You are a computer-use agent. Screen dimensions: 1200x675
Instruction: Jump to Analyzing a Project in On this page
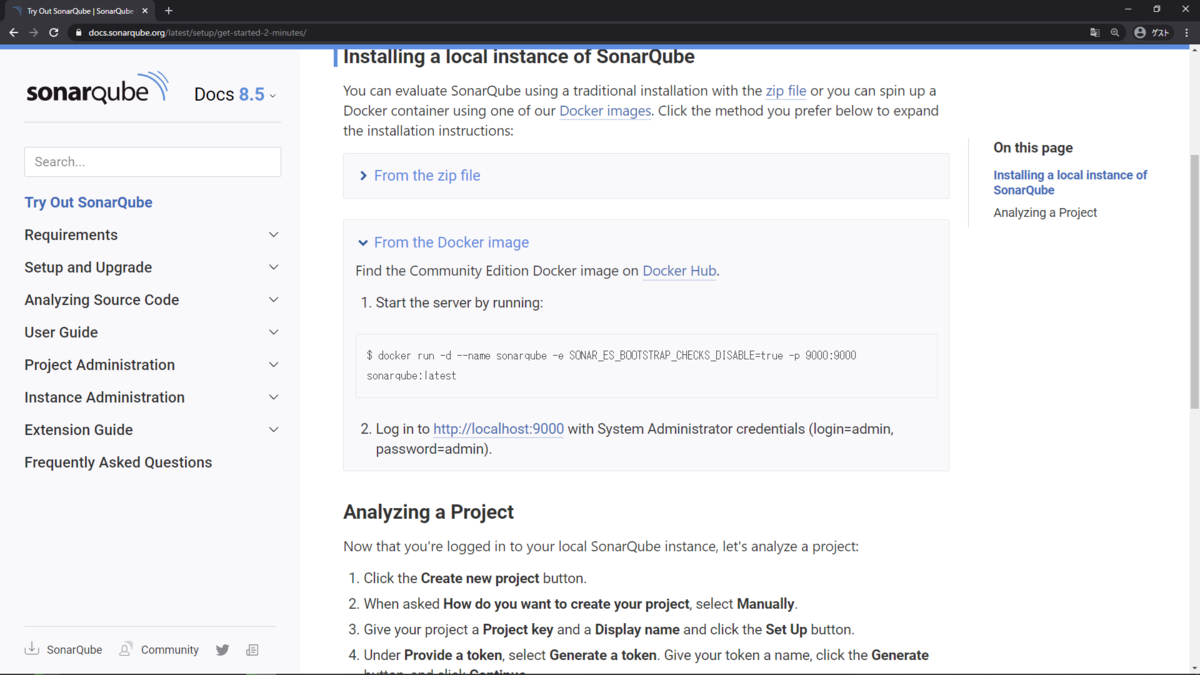(x=1045, y=213)
